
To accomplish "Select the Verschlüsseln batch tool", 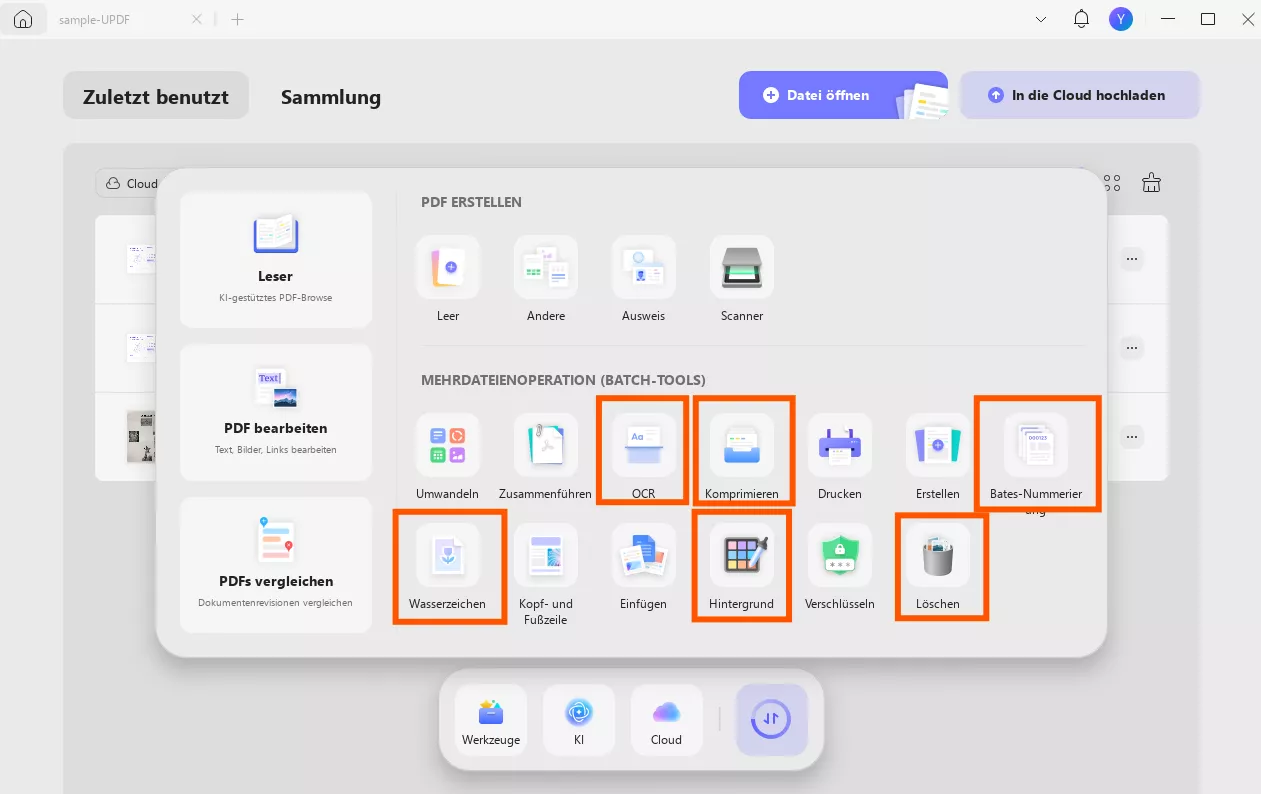I will (840, 555).
